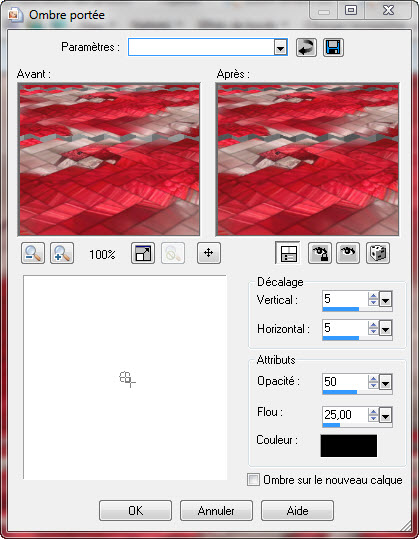This screenshot has width=419, height=539.
Task: Click the proof eye icon
Action: [348, 253]
